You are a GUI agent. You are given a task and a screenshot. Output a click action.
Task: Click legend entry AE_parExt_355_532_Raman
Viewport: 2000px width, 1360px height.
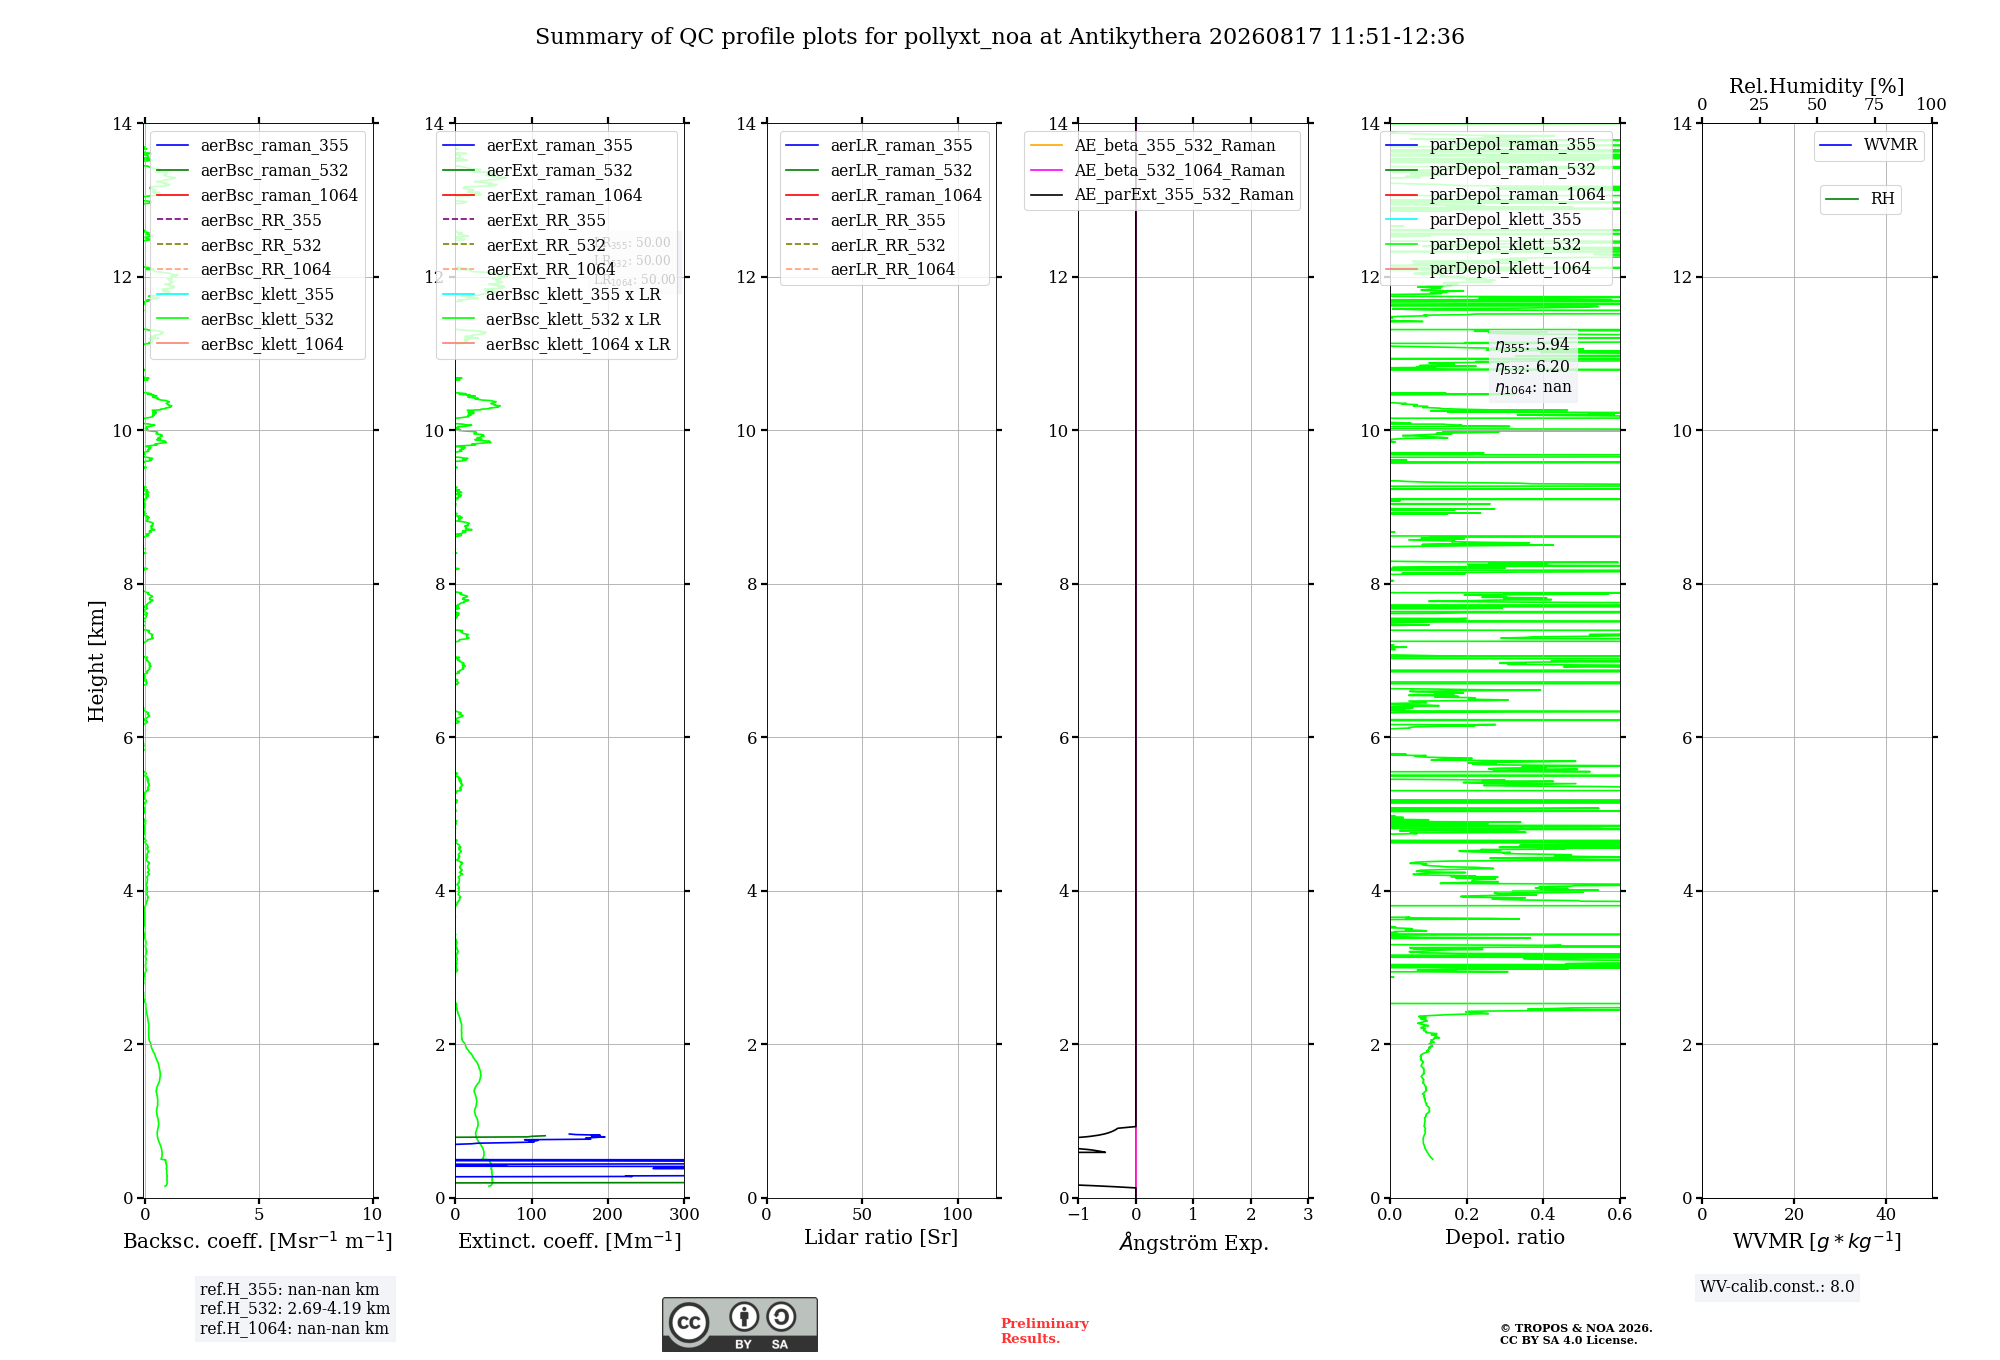pyautogui.click(x=1162, y=195)
